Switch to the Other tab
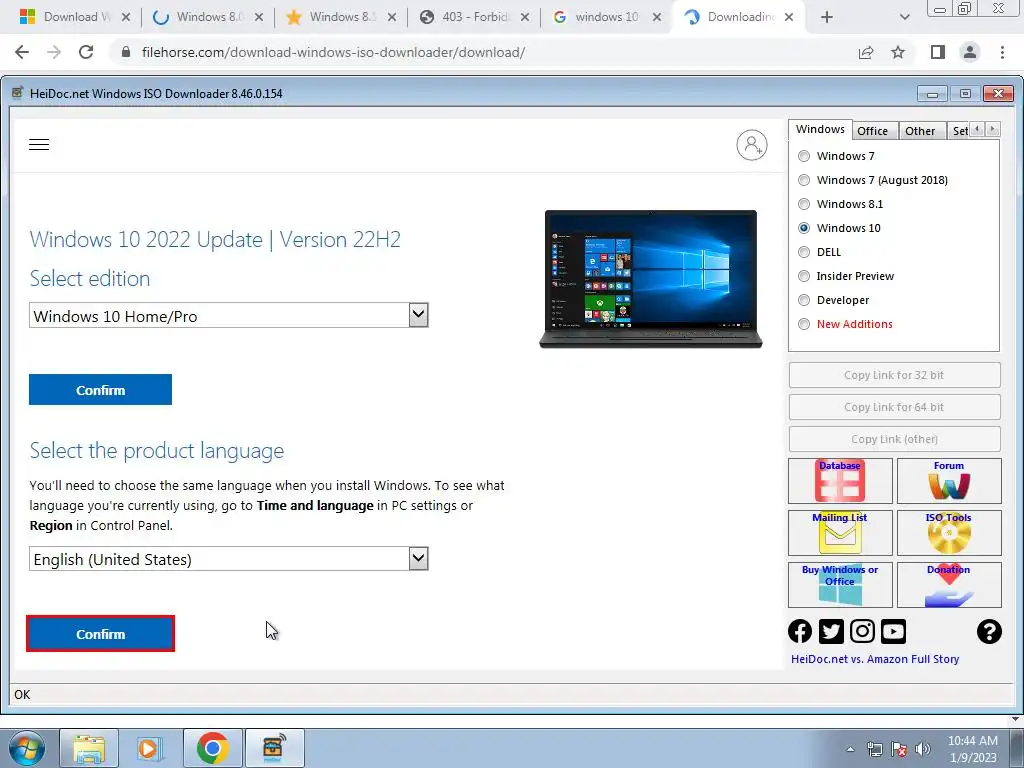Image resolution: width=1024 pixels, height=768 pixels. pyautogui.click(x=920, y=131)
